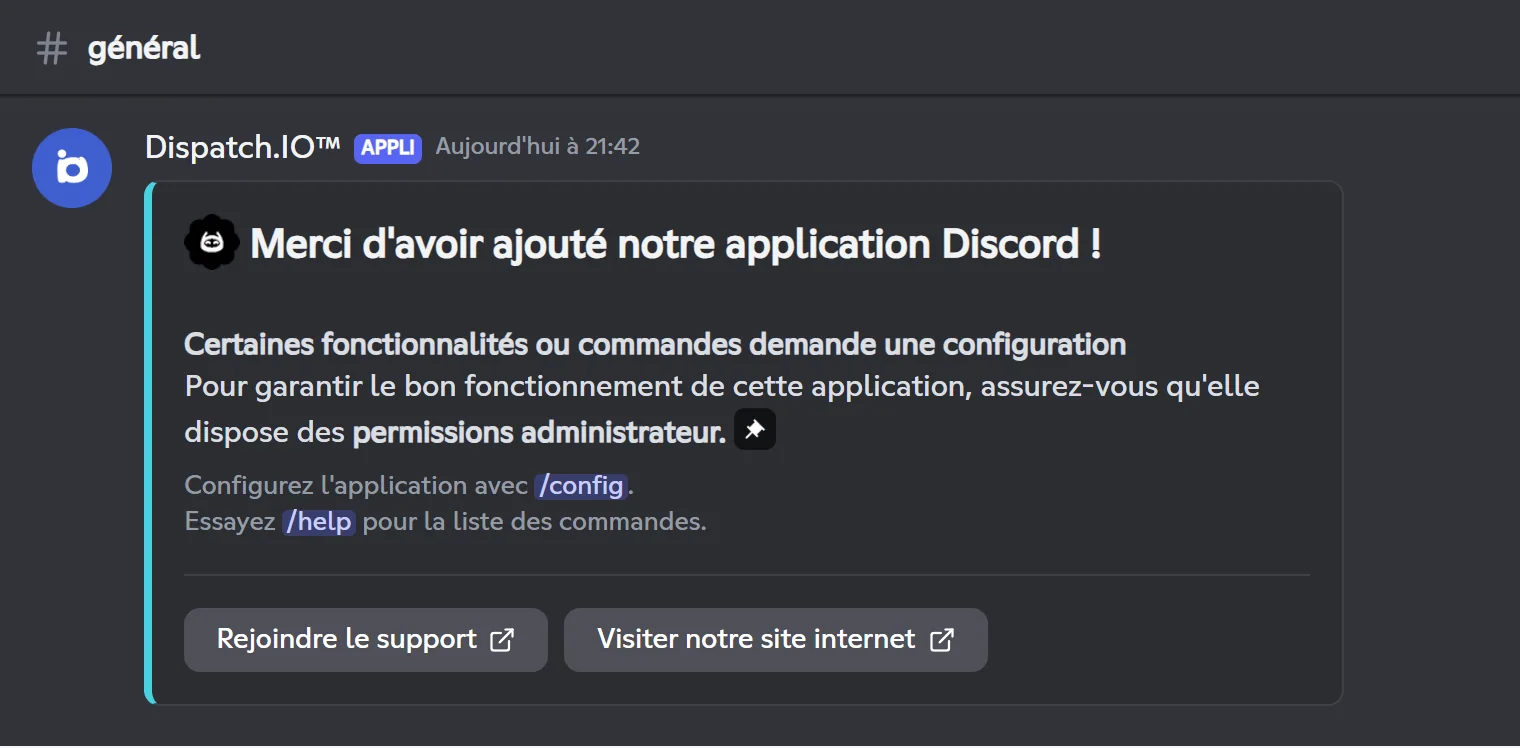Screen dimensions: 1520x748
Task: Click the timestamp Aujourd'hui à 21:42
Action: (x=538, y=147)
